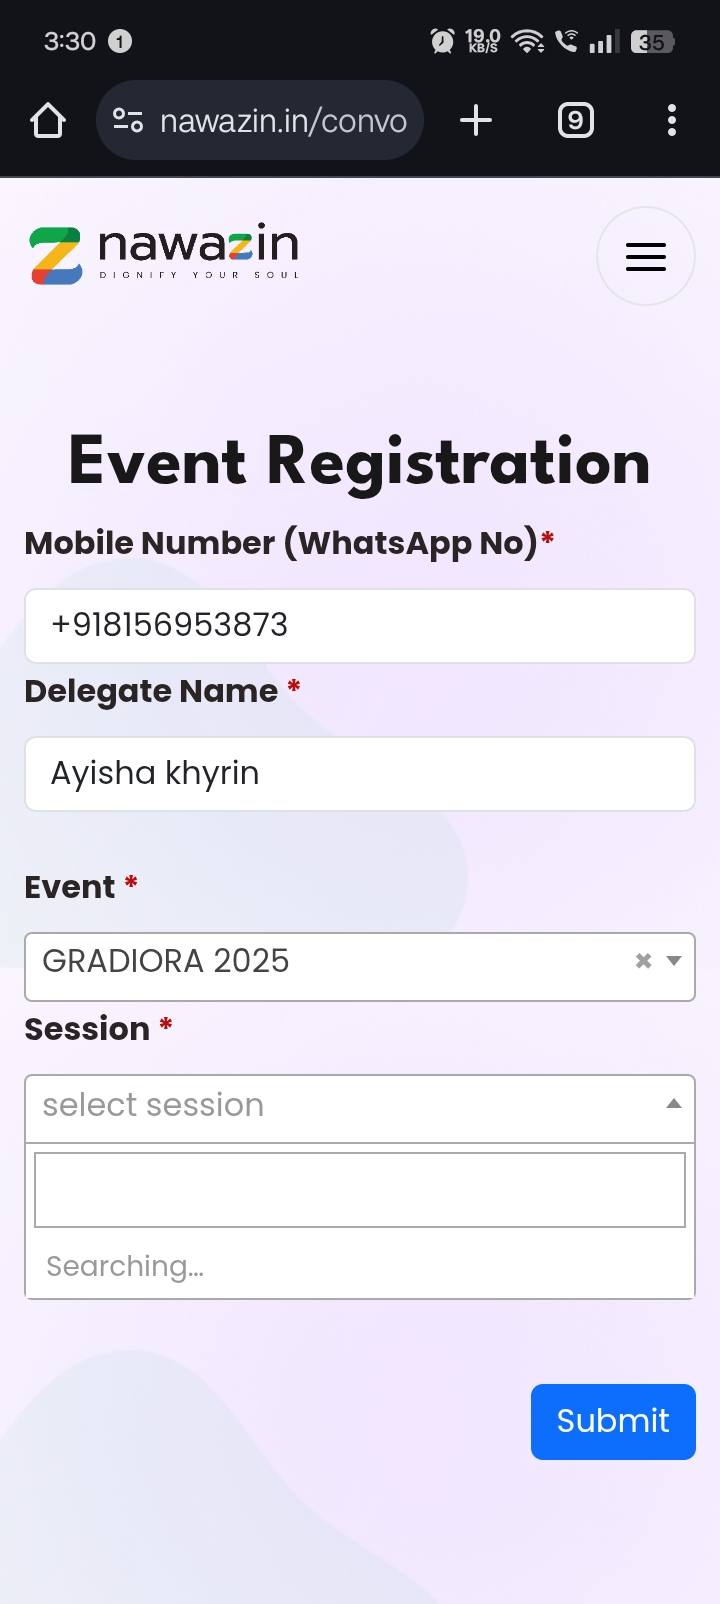Image resolution: width=720 pixels, height=1604 pixels.
Task: Click the Delegate Name field
Action: (x=360, y=774)
